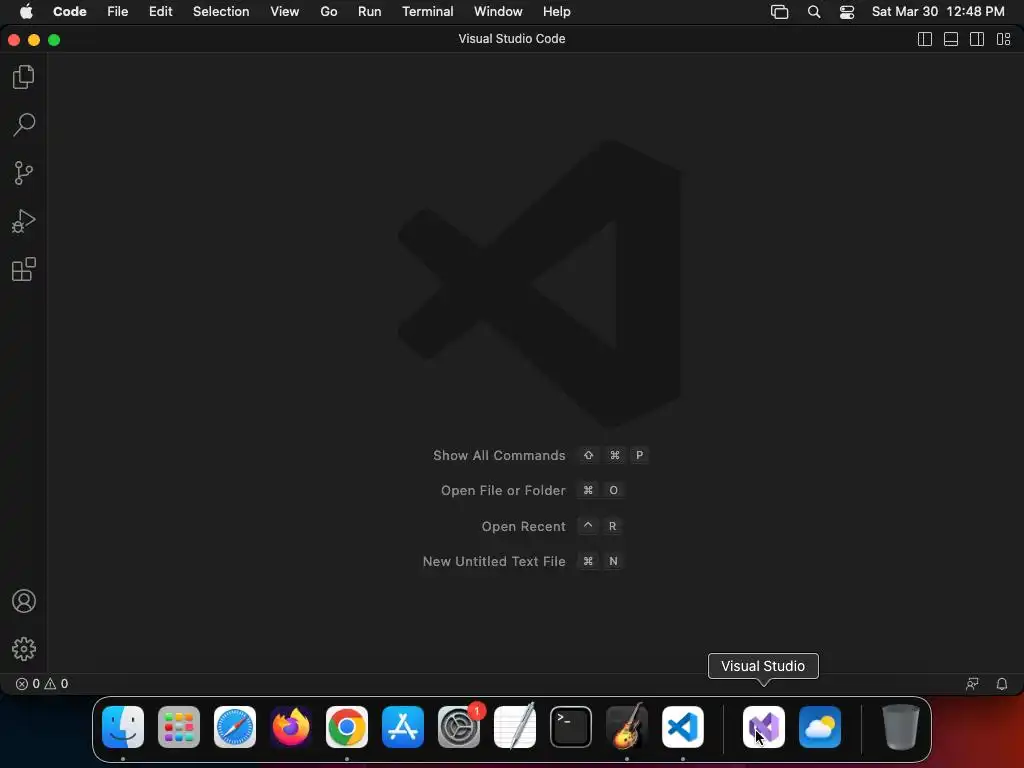
Task: Open the Trash in the Dock
Action: 901,727
